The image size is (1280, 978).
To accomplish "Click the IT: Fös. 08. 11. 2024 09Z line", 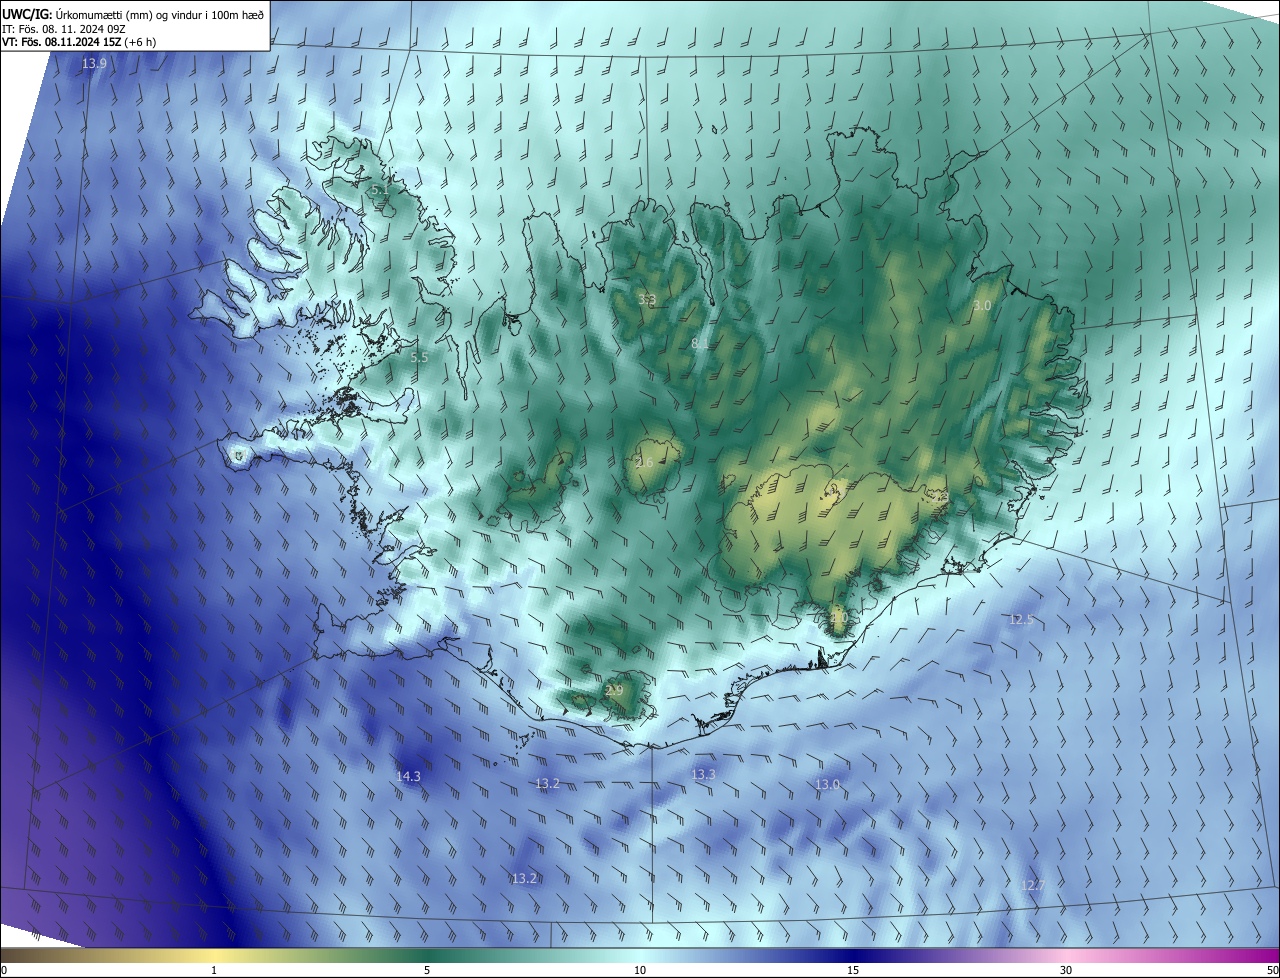I will 63,29.
